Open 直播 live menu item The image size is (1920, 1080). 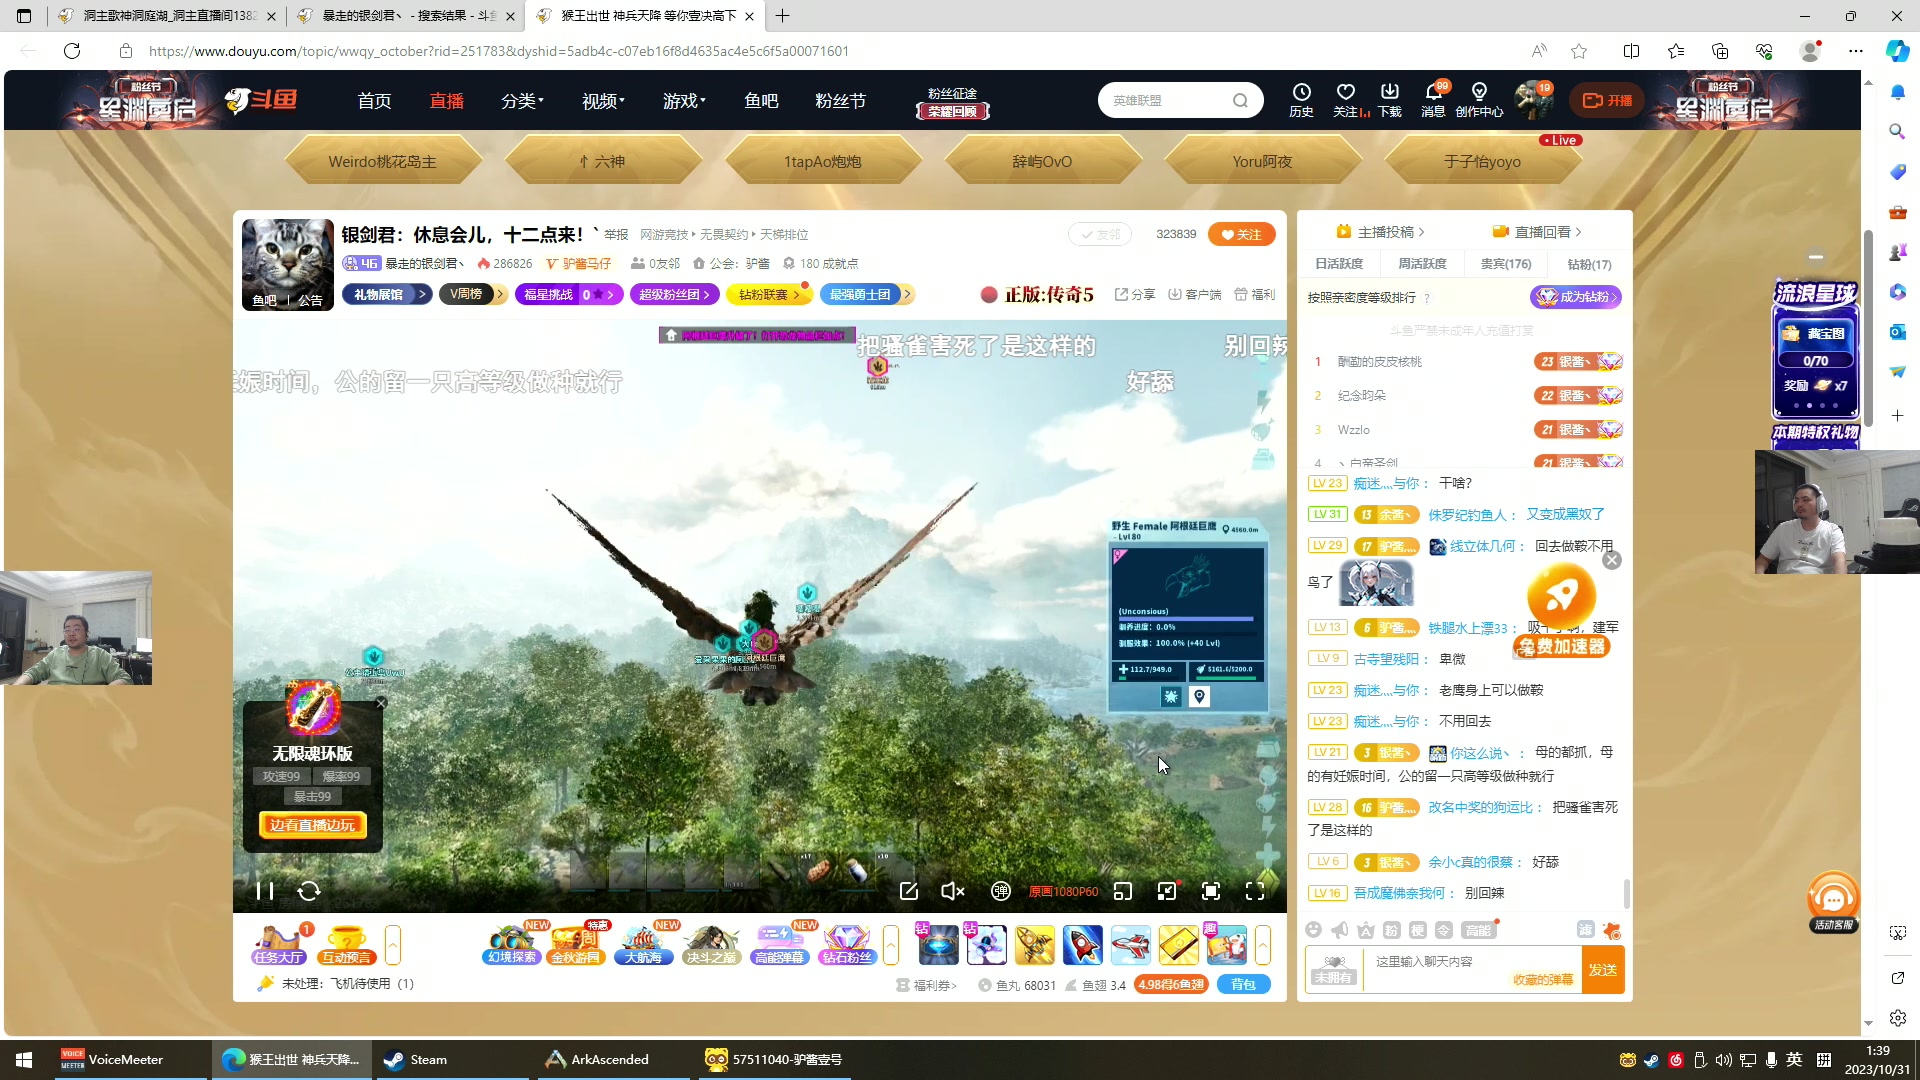coord(446,100)
